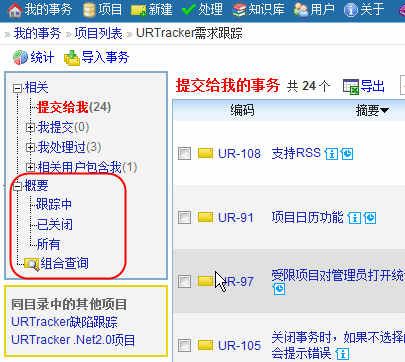
Task: Open the 关于 top menu
Action: [372, 10]
